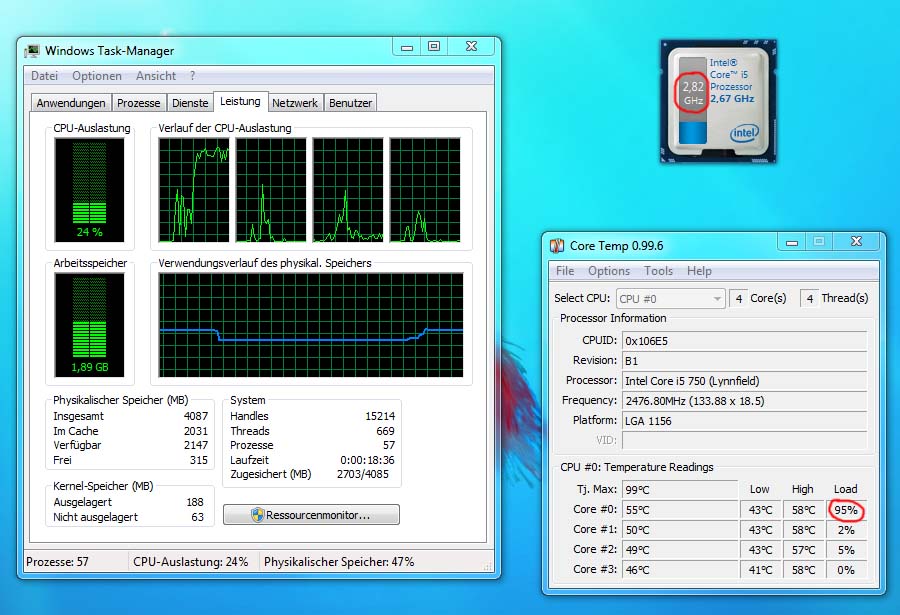Click Core #3 temperature 46°C
Image resolution: width=900 pixels, height=615 pixels.
tap(680, 570)
